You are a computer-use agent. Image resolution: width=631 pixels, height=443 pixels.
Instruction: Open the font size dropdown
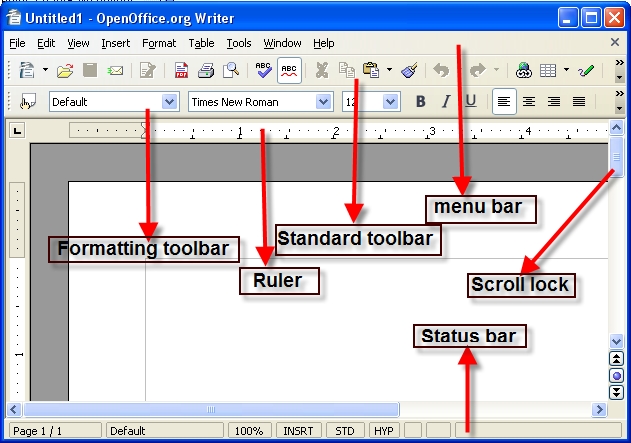point(390,102)
